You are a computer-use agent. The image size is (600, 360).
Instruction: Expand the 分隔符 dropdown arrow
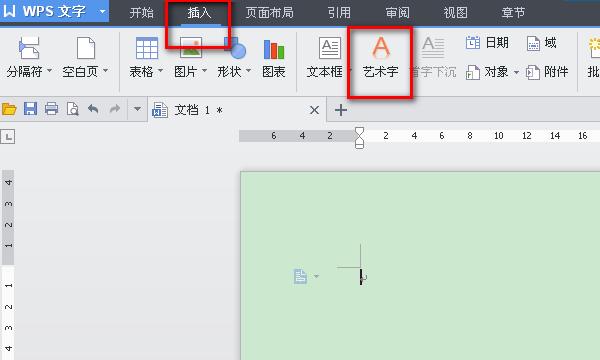[49, 71]
